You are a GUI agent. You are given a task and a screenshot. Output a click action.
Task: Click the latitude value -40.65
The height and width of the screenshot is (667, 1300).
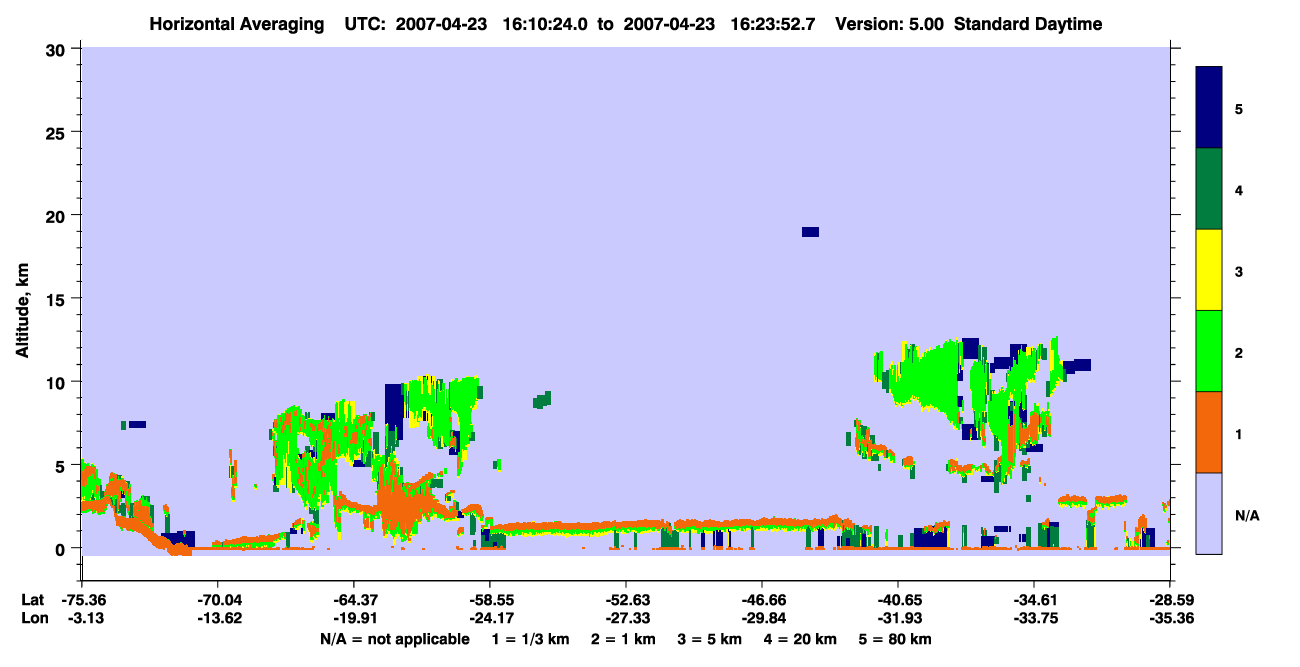899,600
